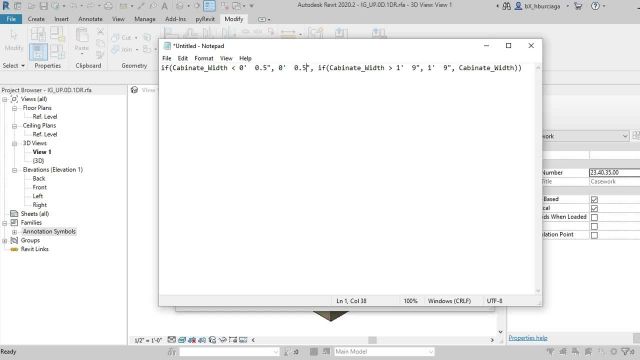Toggle the checked 'cal' row checkbox in Properties

(x=594, y=209)
